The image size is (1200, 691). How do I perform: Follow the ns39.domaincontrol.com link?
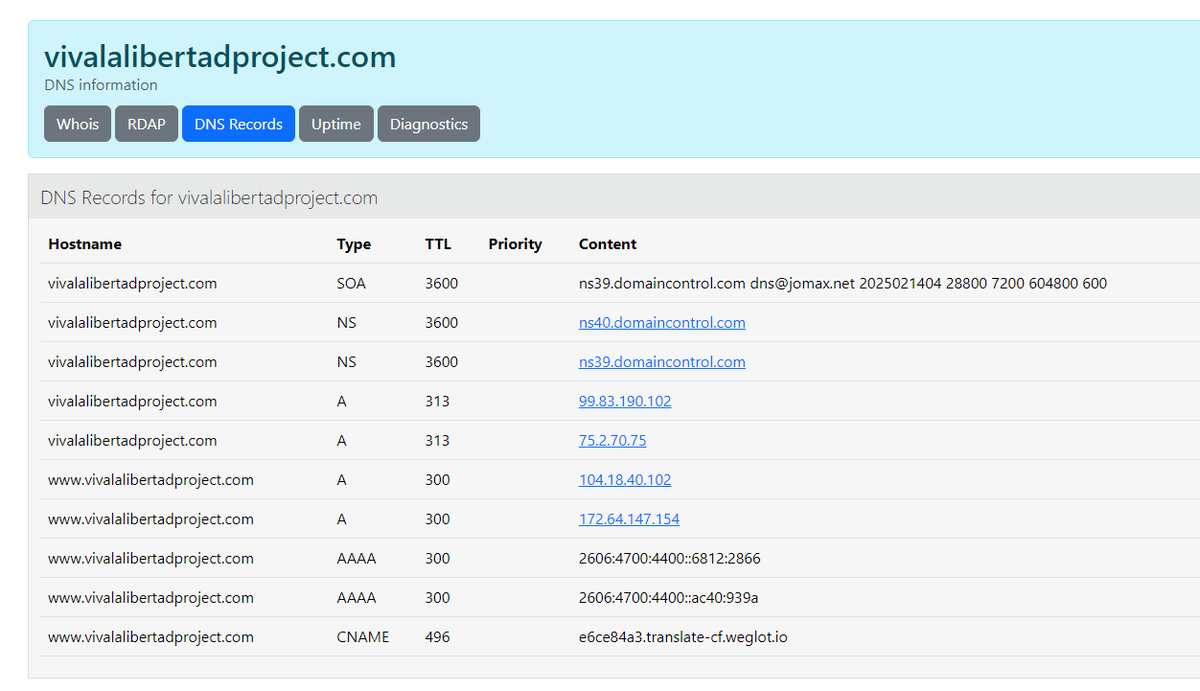(x=662, y=362)
